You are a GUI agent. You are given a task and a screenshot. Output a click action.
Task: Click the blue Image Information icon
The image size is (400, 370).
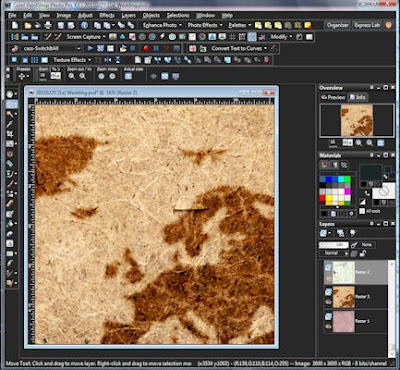[84, 25]
